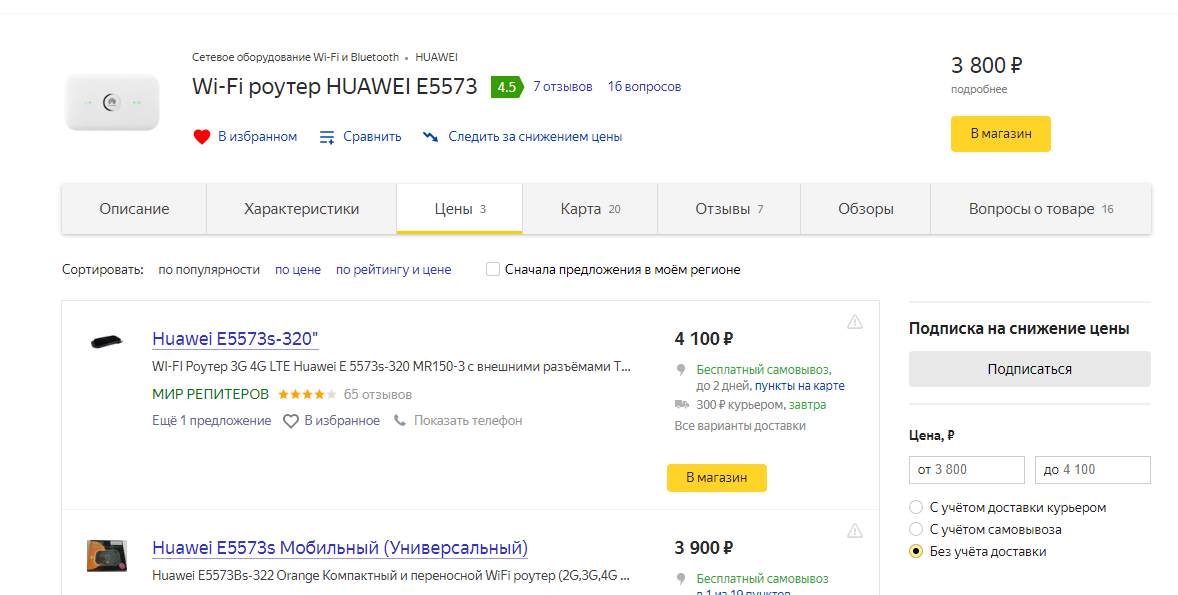Click the WI-FI Роутер 3G 4G LTE description text
The image size is (1178, 595).
[x=391, y=367]
